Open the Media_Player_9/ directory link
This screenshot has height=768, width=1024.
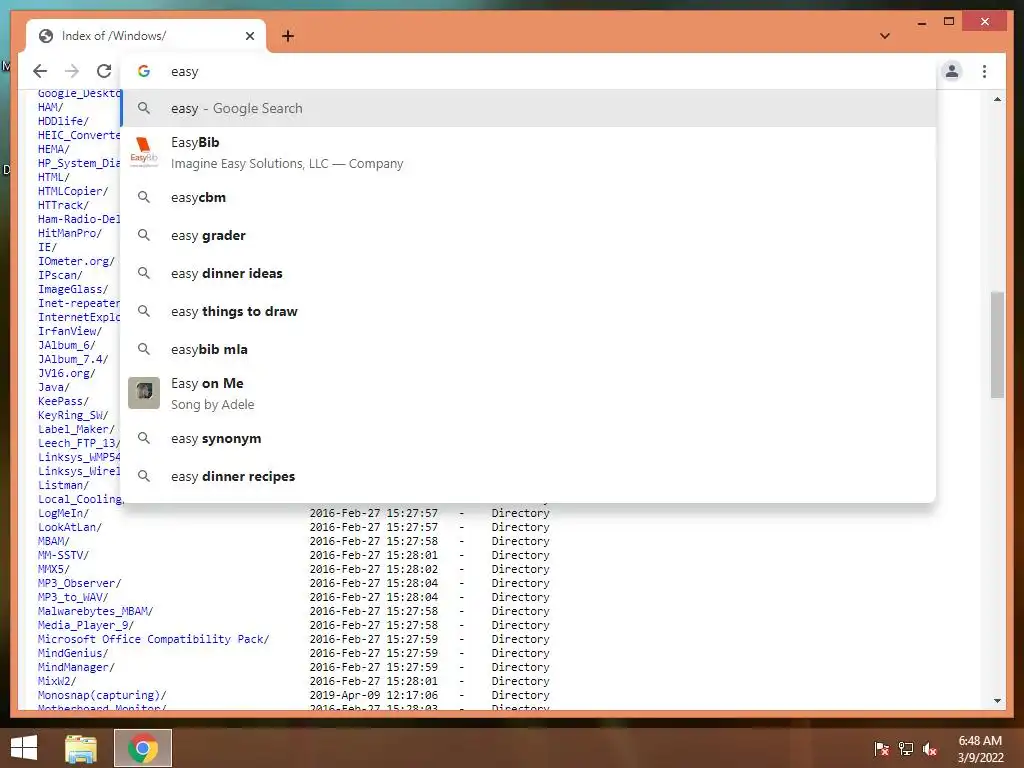tap(86, 625)
